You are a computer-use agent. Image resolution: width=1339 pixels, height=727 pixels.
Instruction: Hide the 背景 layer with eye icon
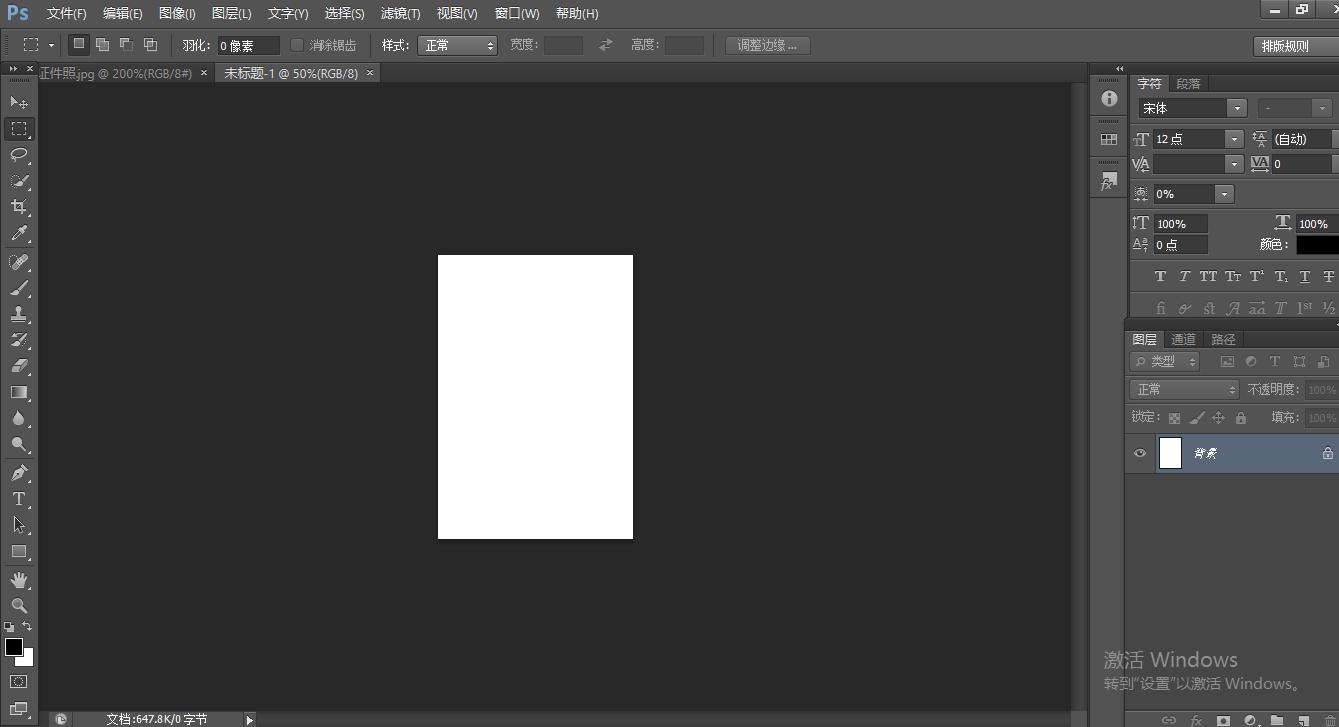[x=1140, y=453]
